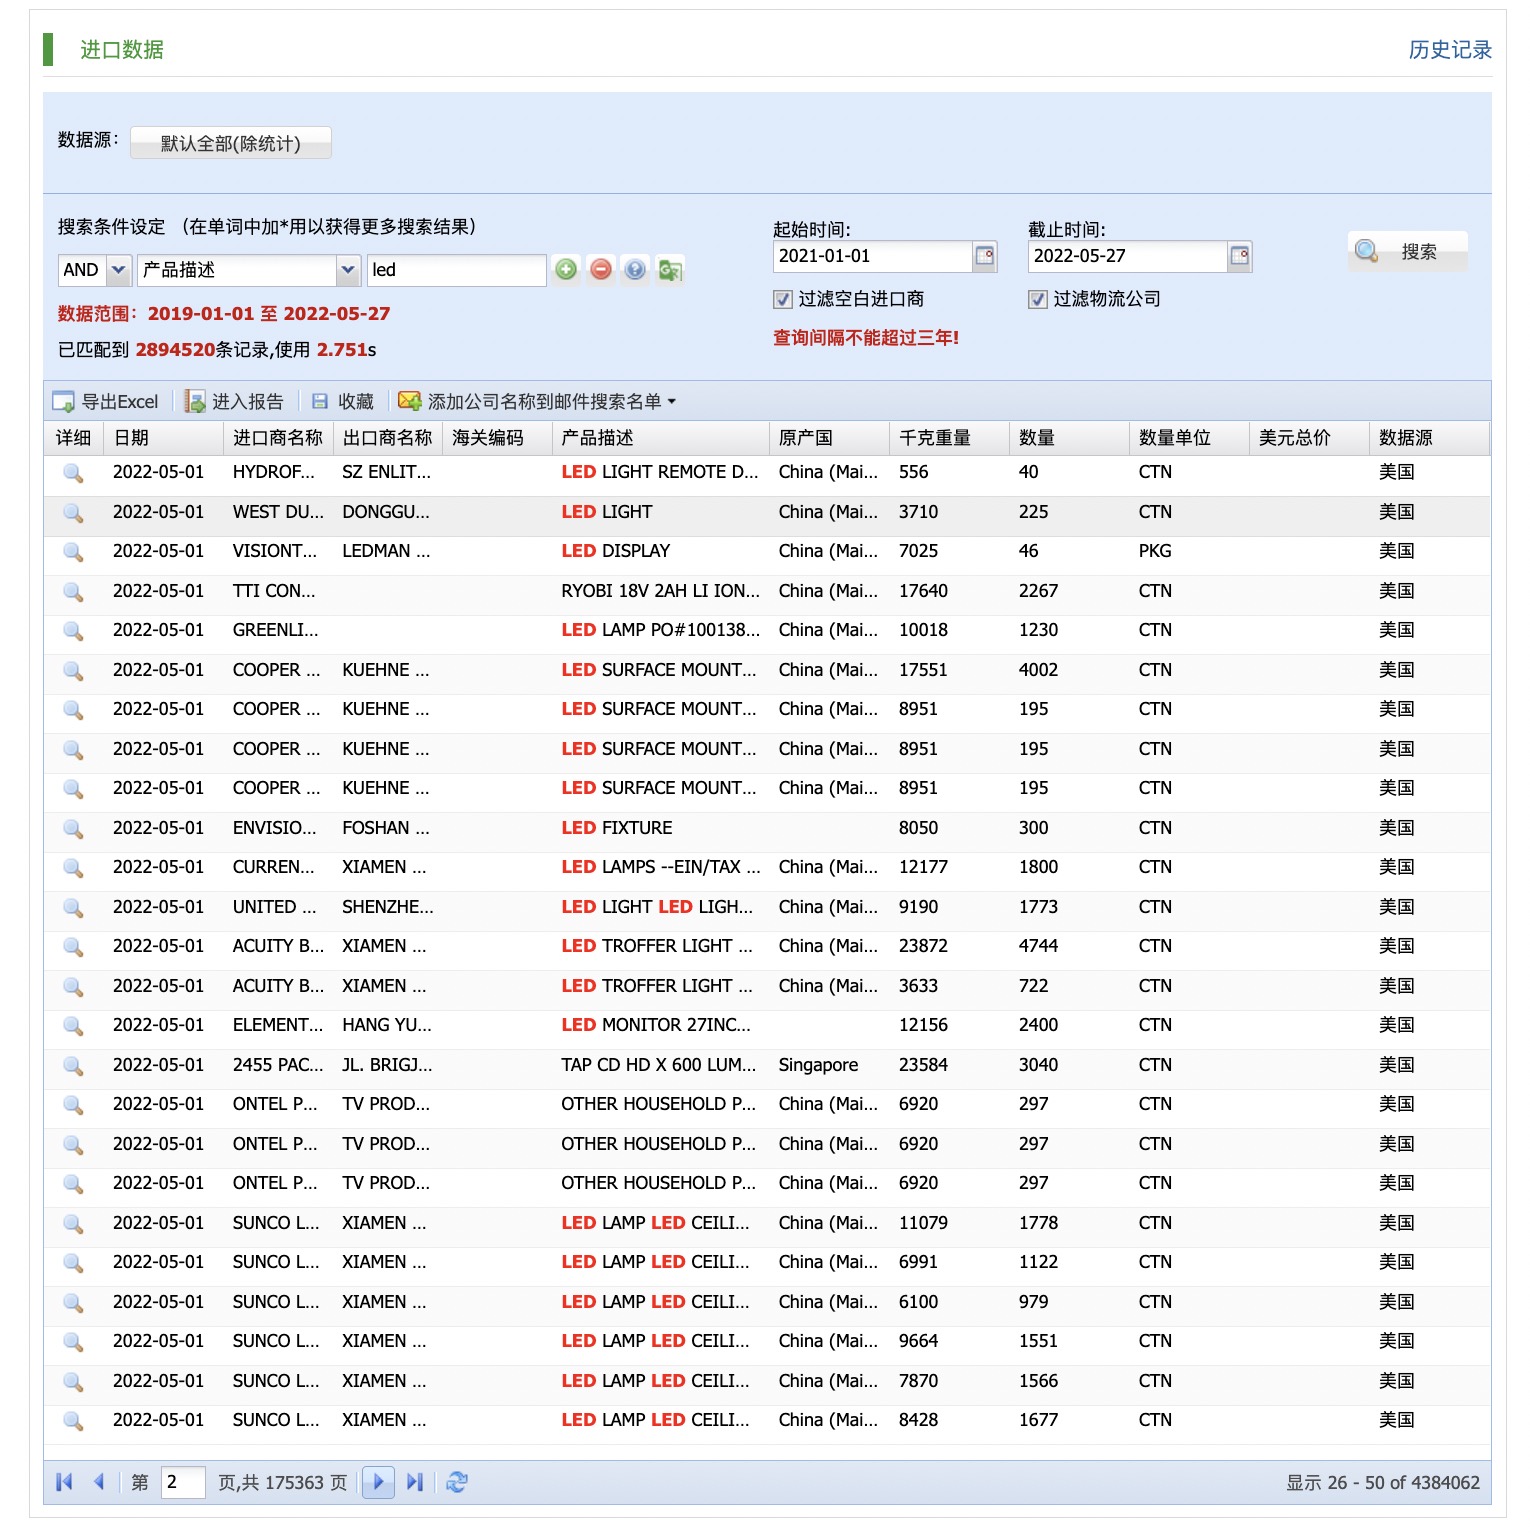Click the translate icon beside help

[670, 270]
